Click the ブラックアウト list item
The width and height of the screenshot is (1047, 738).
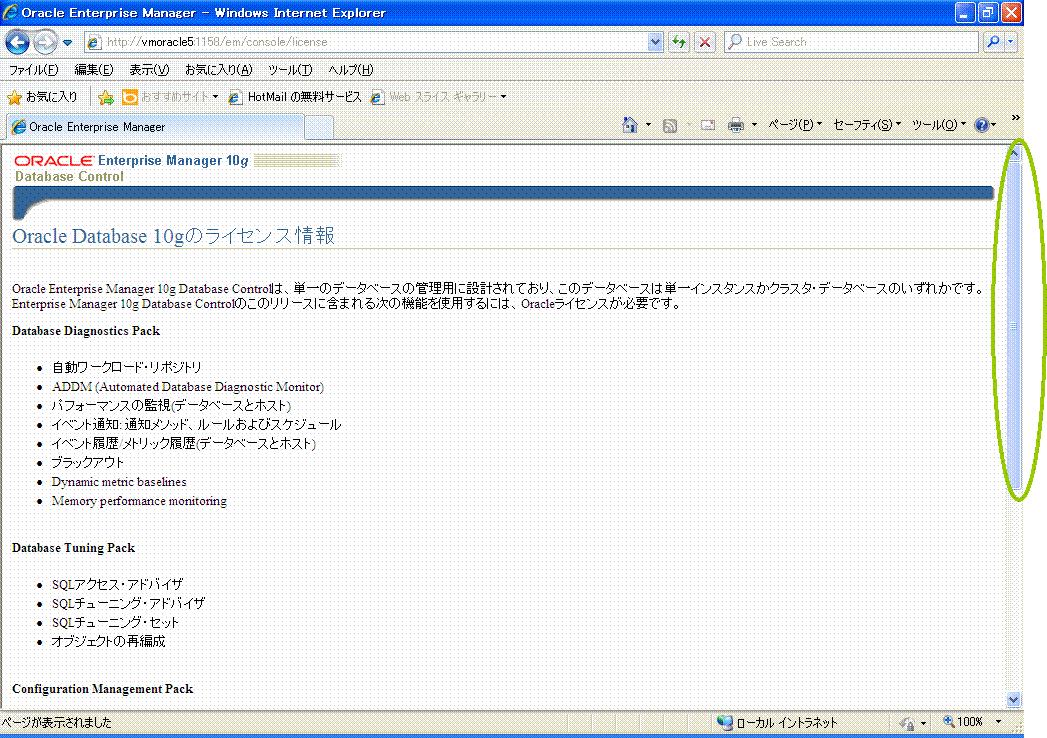pos(87,462)
